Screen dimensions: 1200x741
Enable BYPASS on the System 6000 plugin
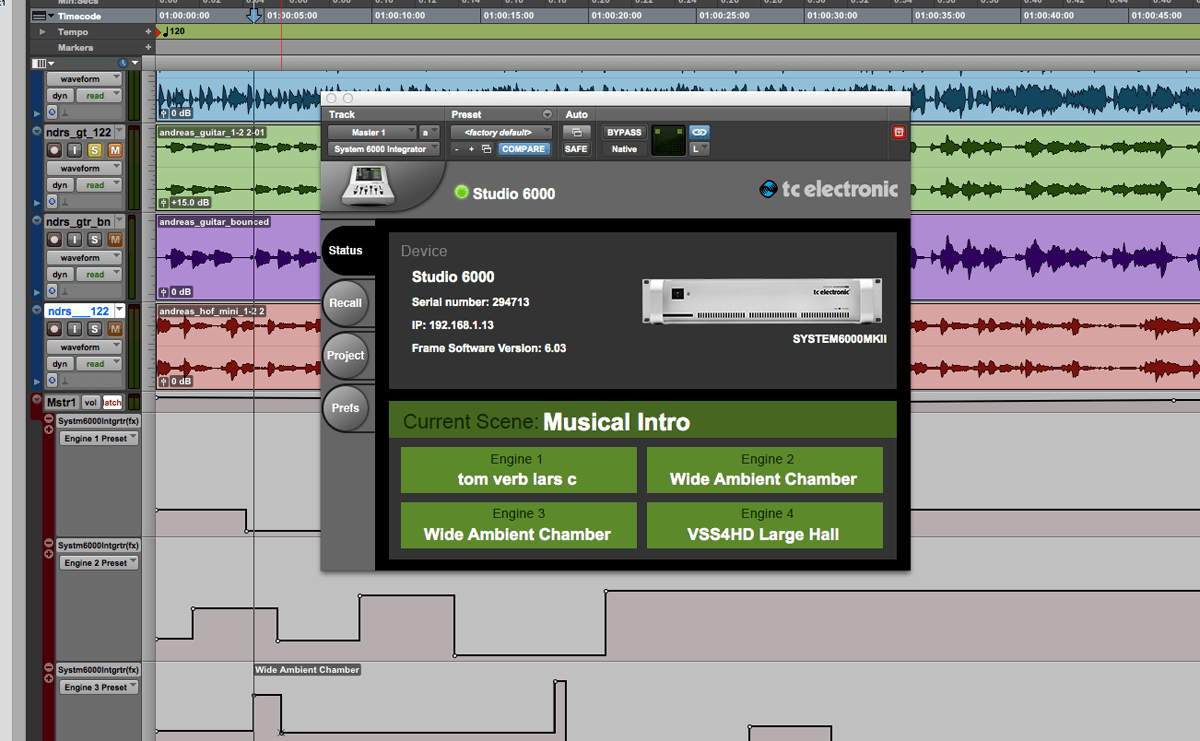tap(624, 132)
